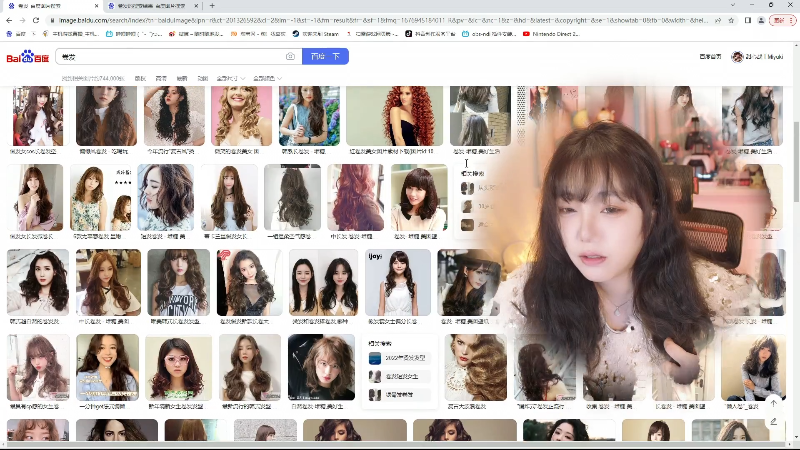
Task: Open the 百度首页 homepage link
Action: point(710,57)
